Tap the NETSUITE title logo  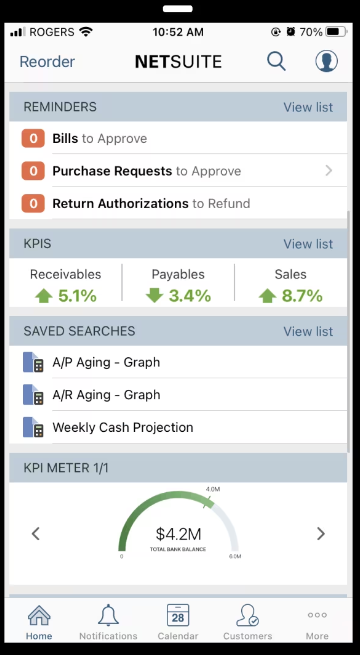point(178,62)
